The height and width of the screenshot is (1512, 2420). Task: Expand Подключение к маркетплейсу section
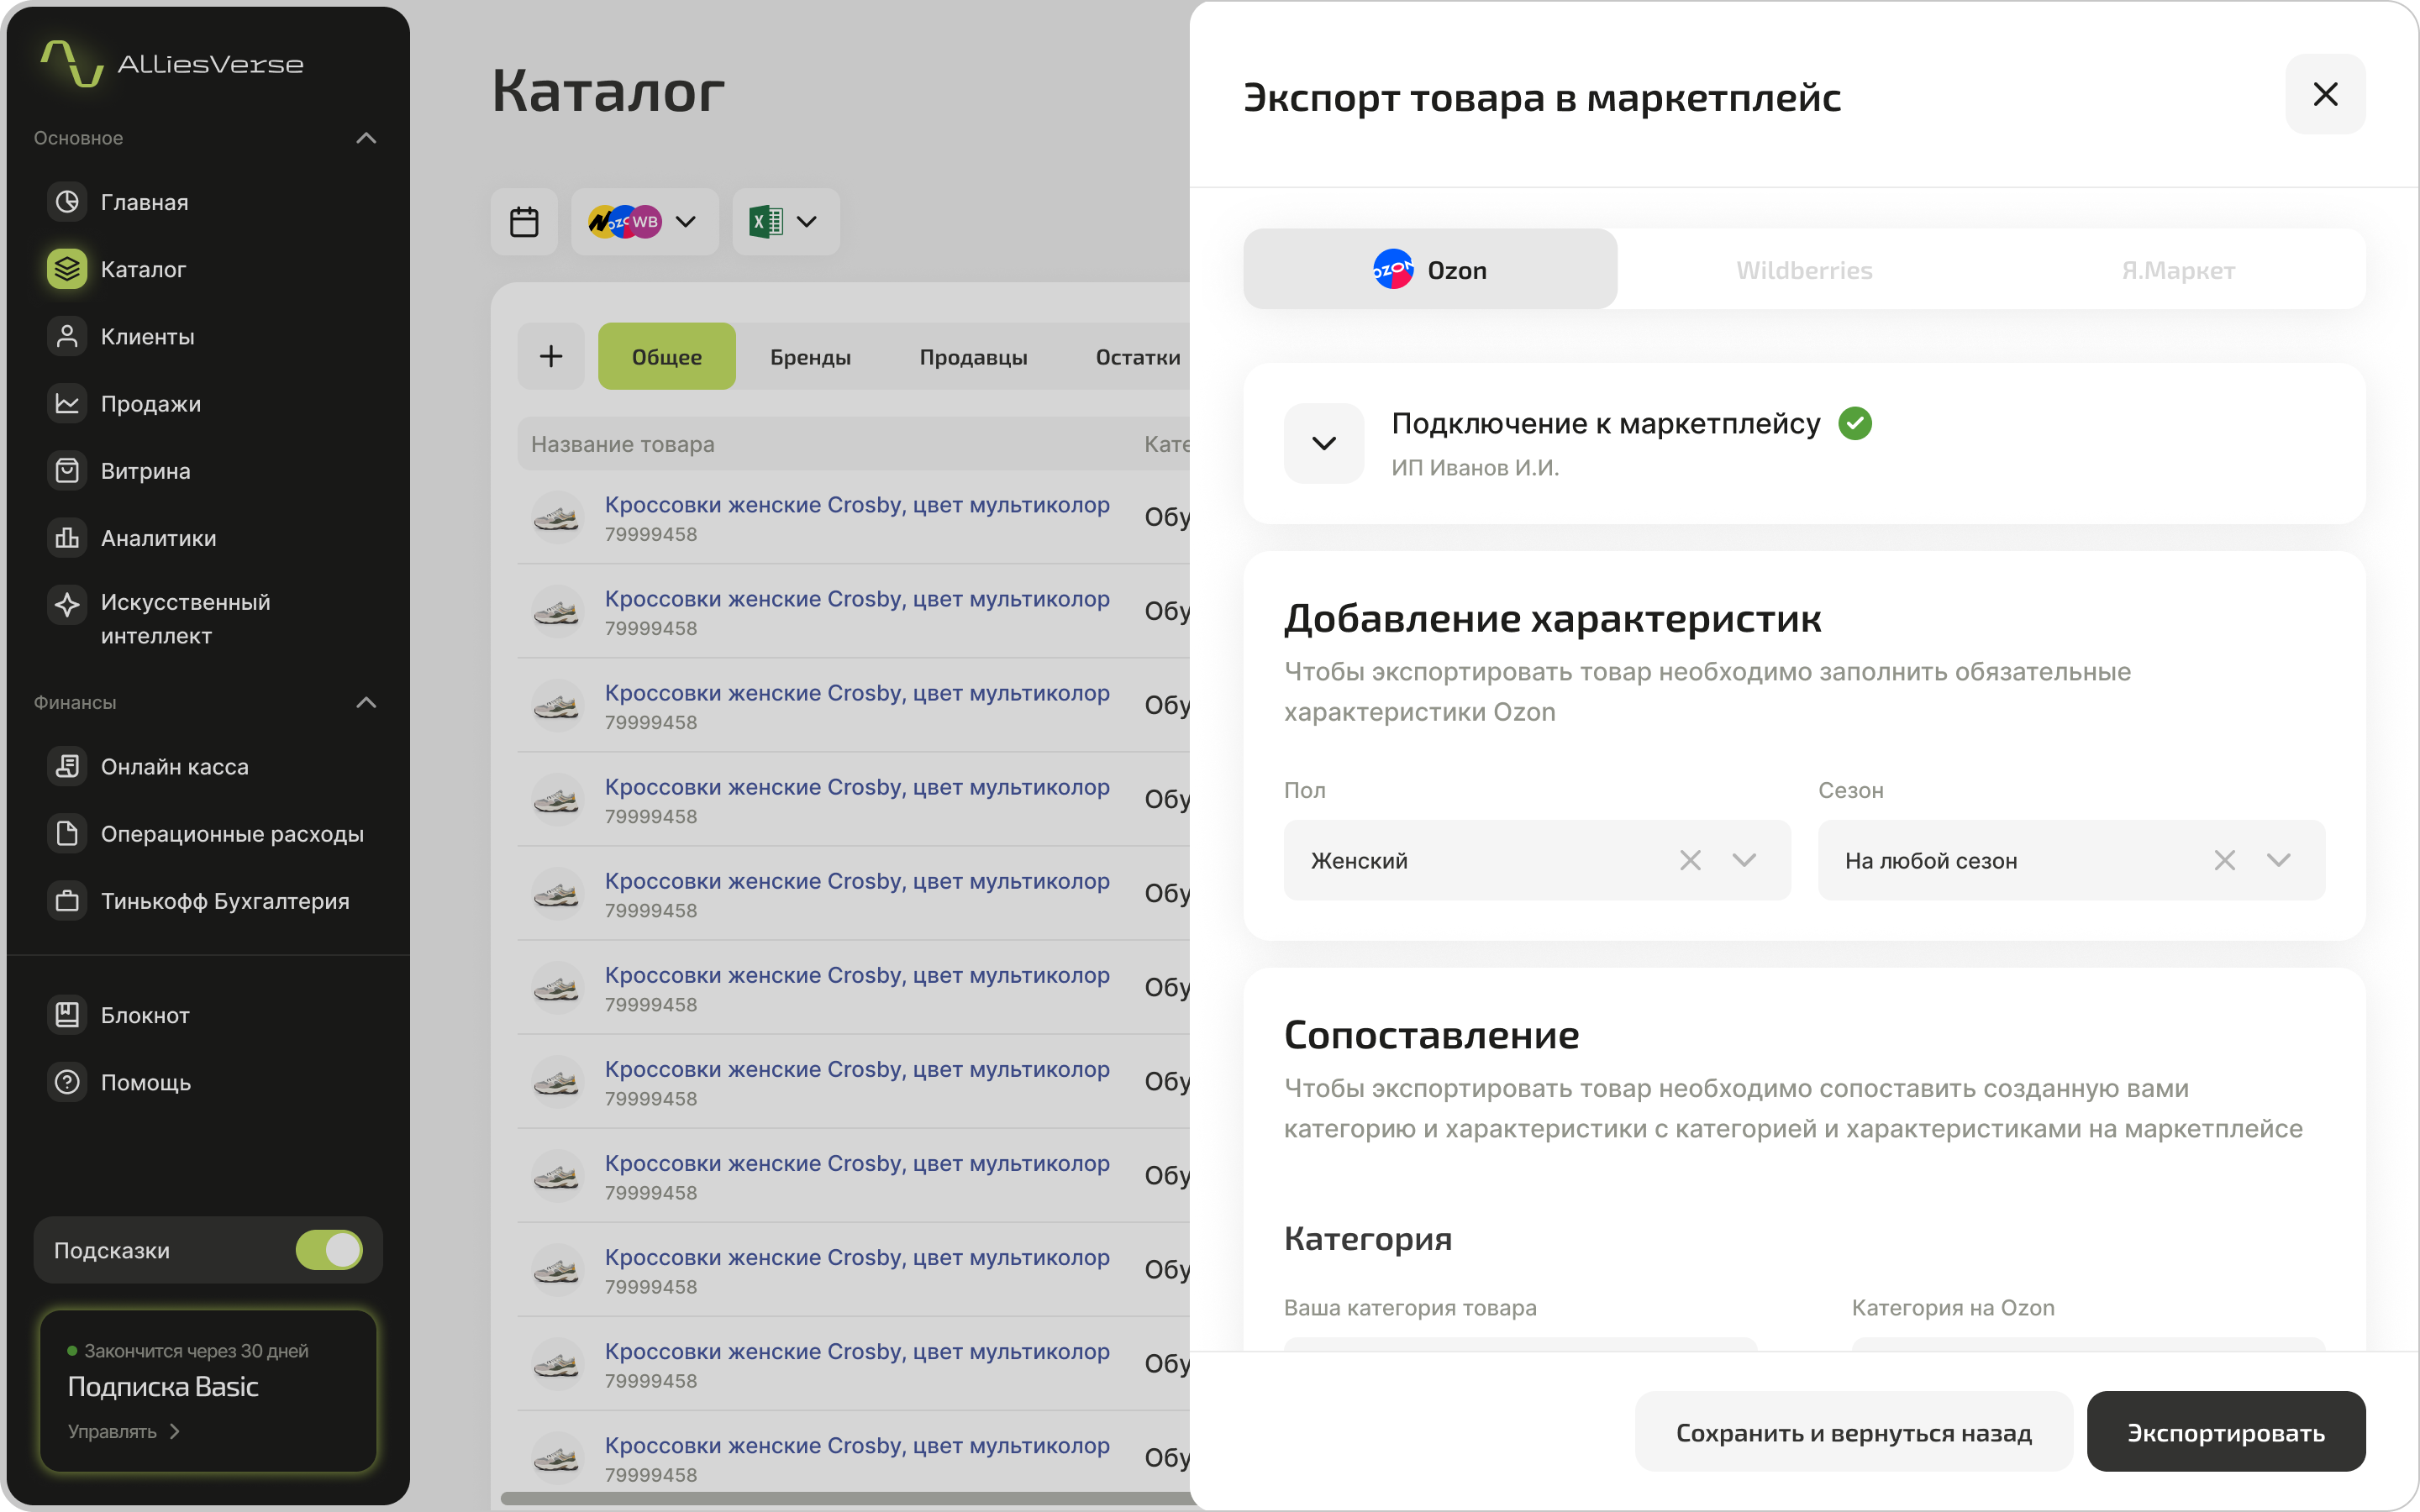[x=1324, y=443]
